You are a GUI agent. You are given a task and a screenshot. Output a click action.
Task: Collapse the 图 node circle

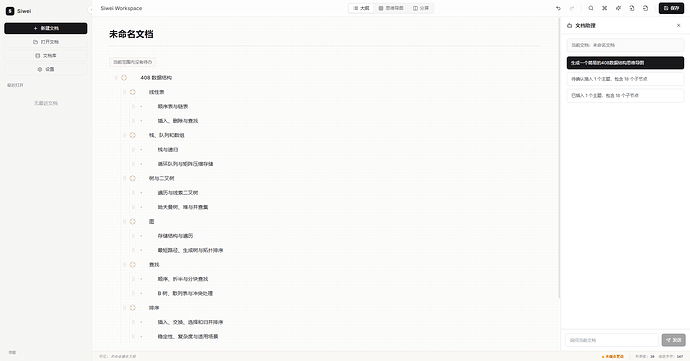(x=132, y=221)
